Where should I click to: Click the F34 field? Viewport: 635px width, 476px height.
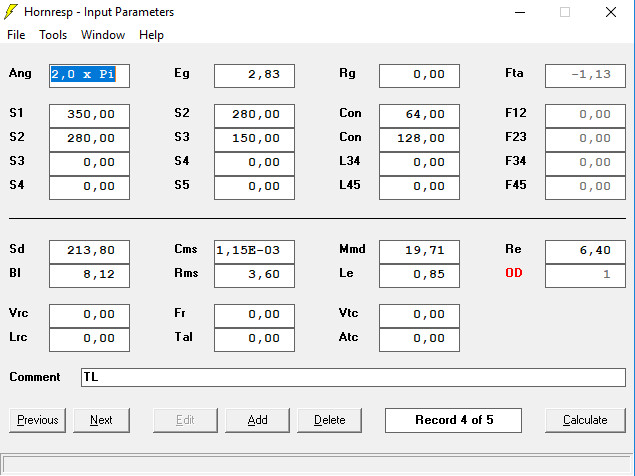point(585,164)
